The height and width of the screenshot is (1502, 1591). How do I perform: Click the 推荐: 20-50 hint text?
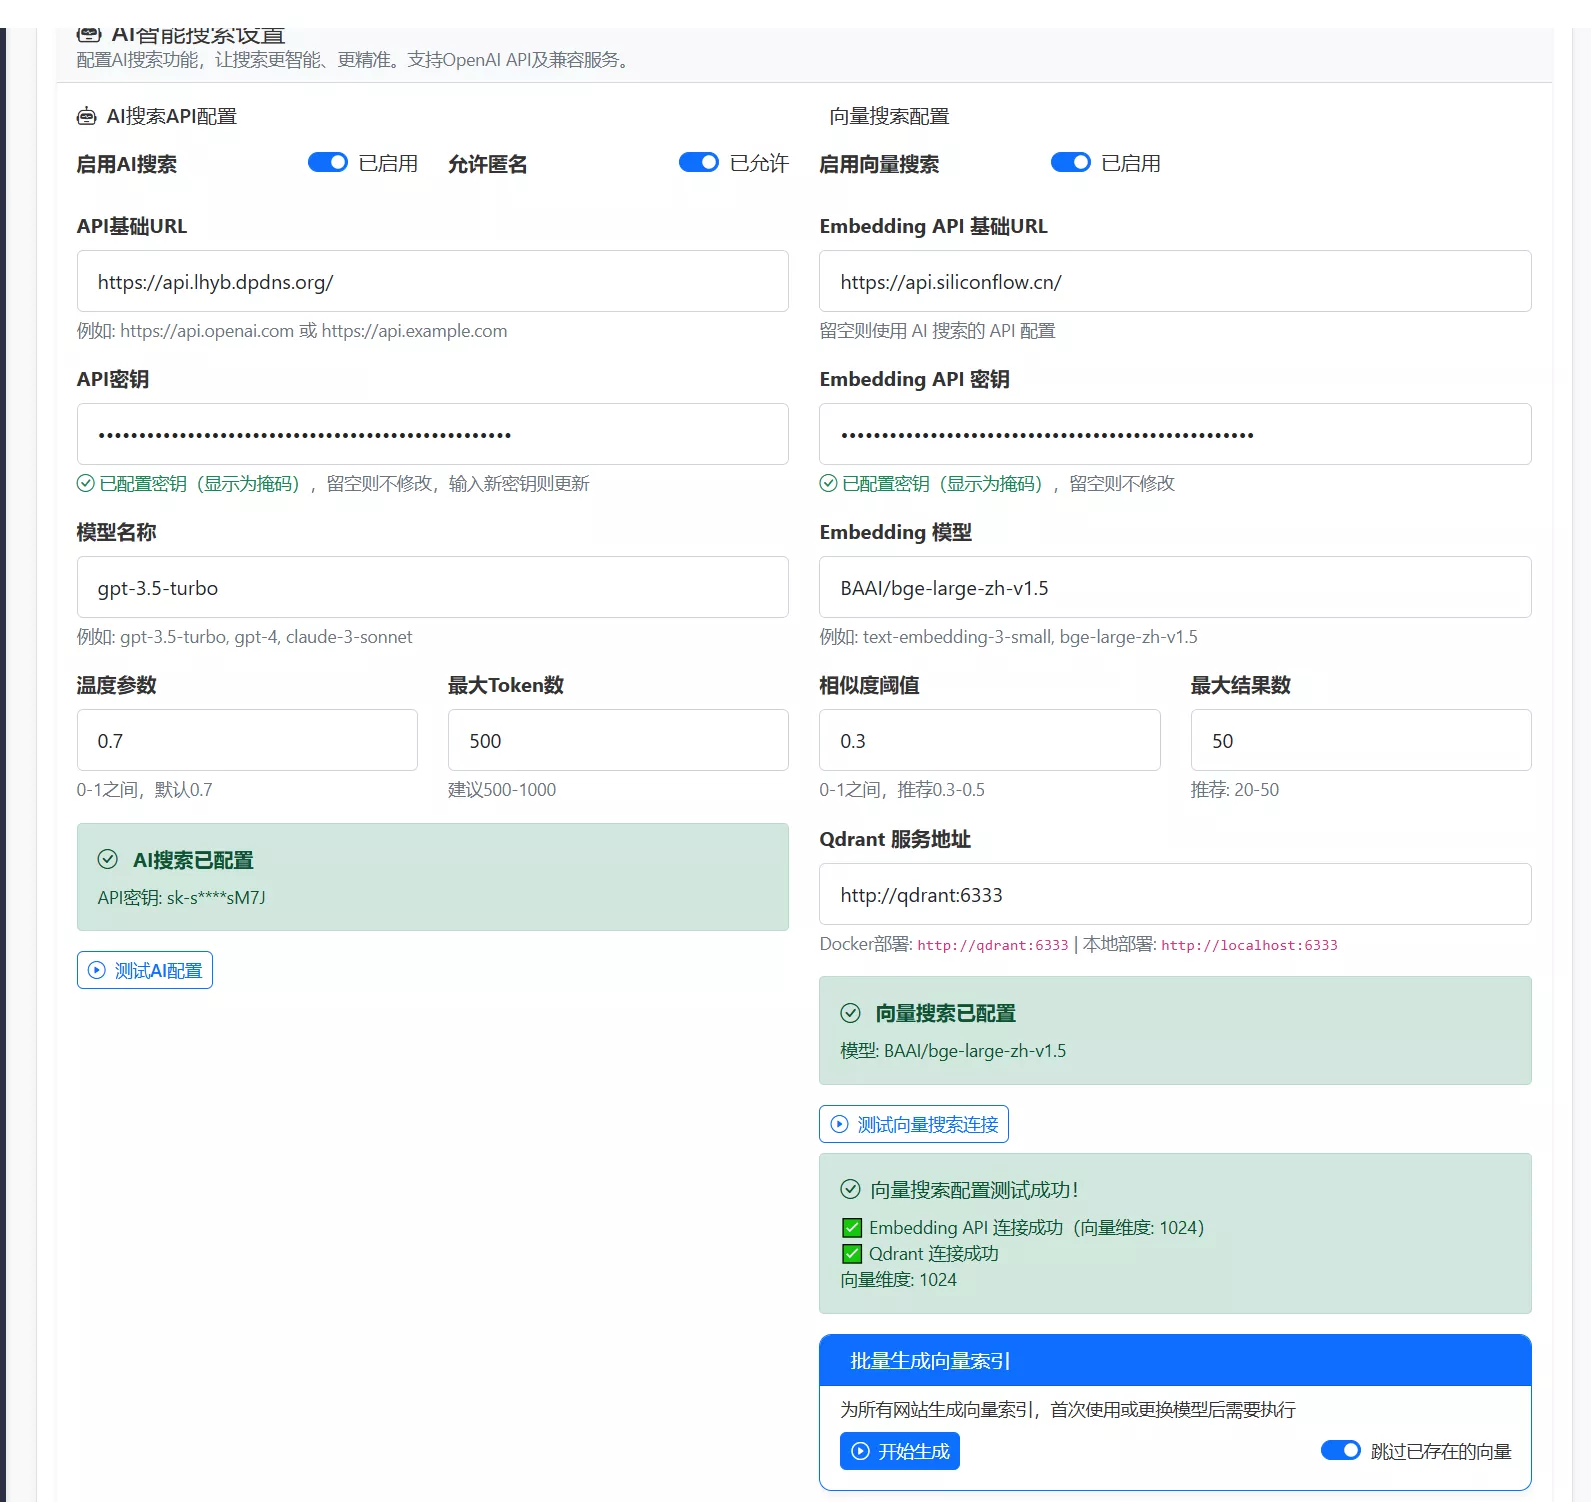coord(1235,789)
